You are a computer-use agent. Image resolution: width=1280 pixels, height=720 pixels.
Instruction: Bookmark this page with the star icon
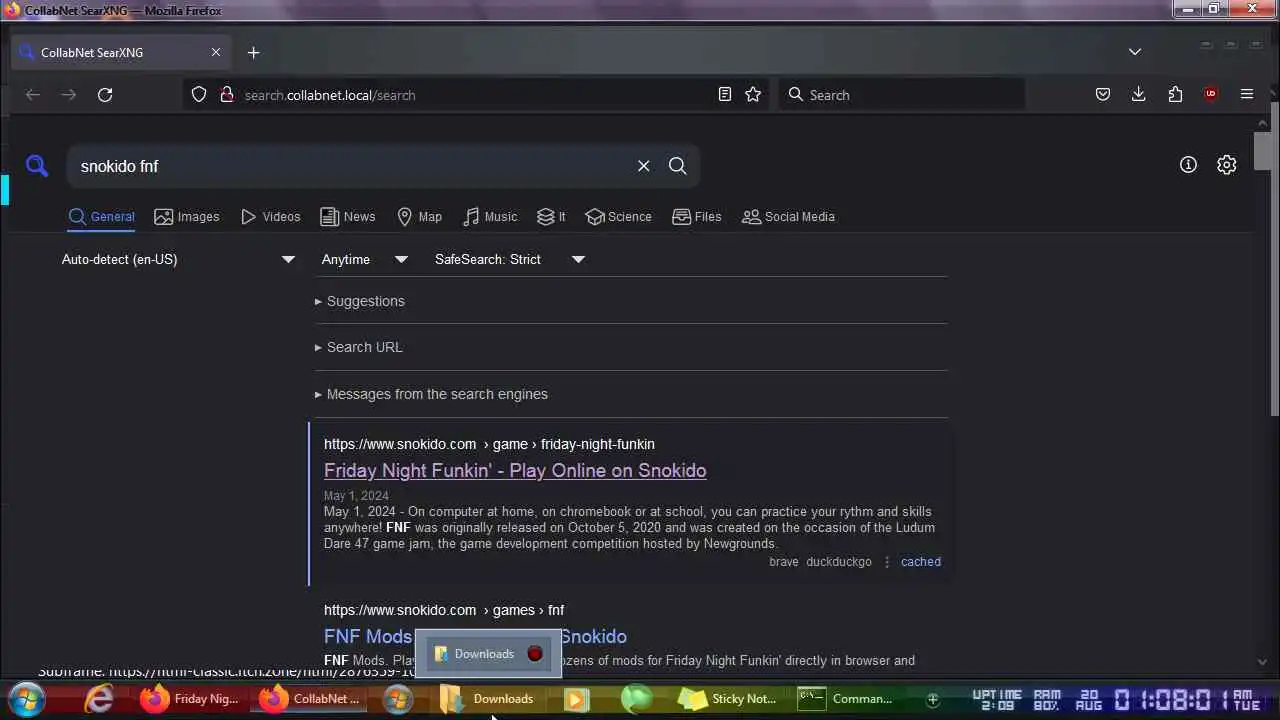pyautogui.click(x=753, y=94)
